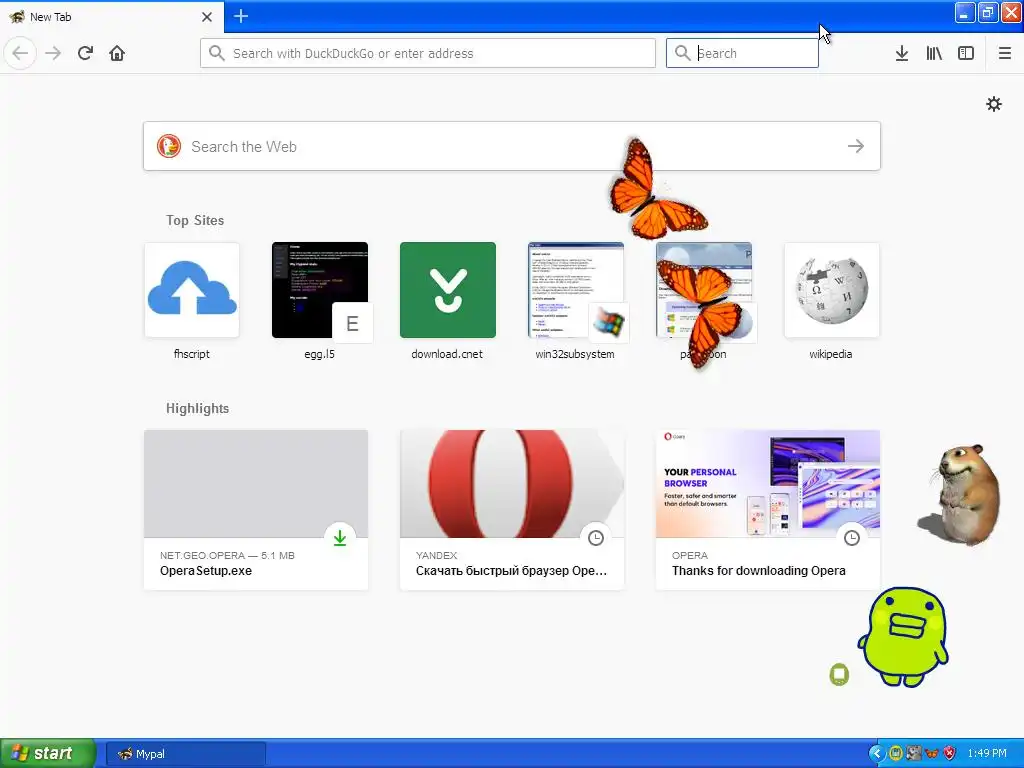This screenshot has width=1024, height=768.
Task: Open a new tab with plus
Action: (241, 16)
